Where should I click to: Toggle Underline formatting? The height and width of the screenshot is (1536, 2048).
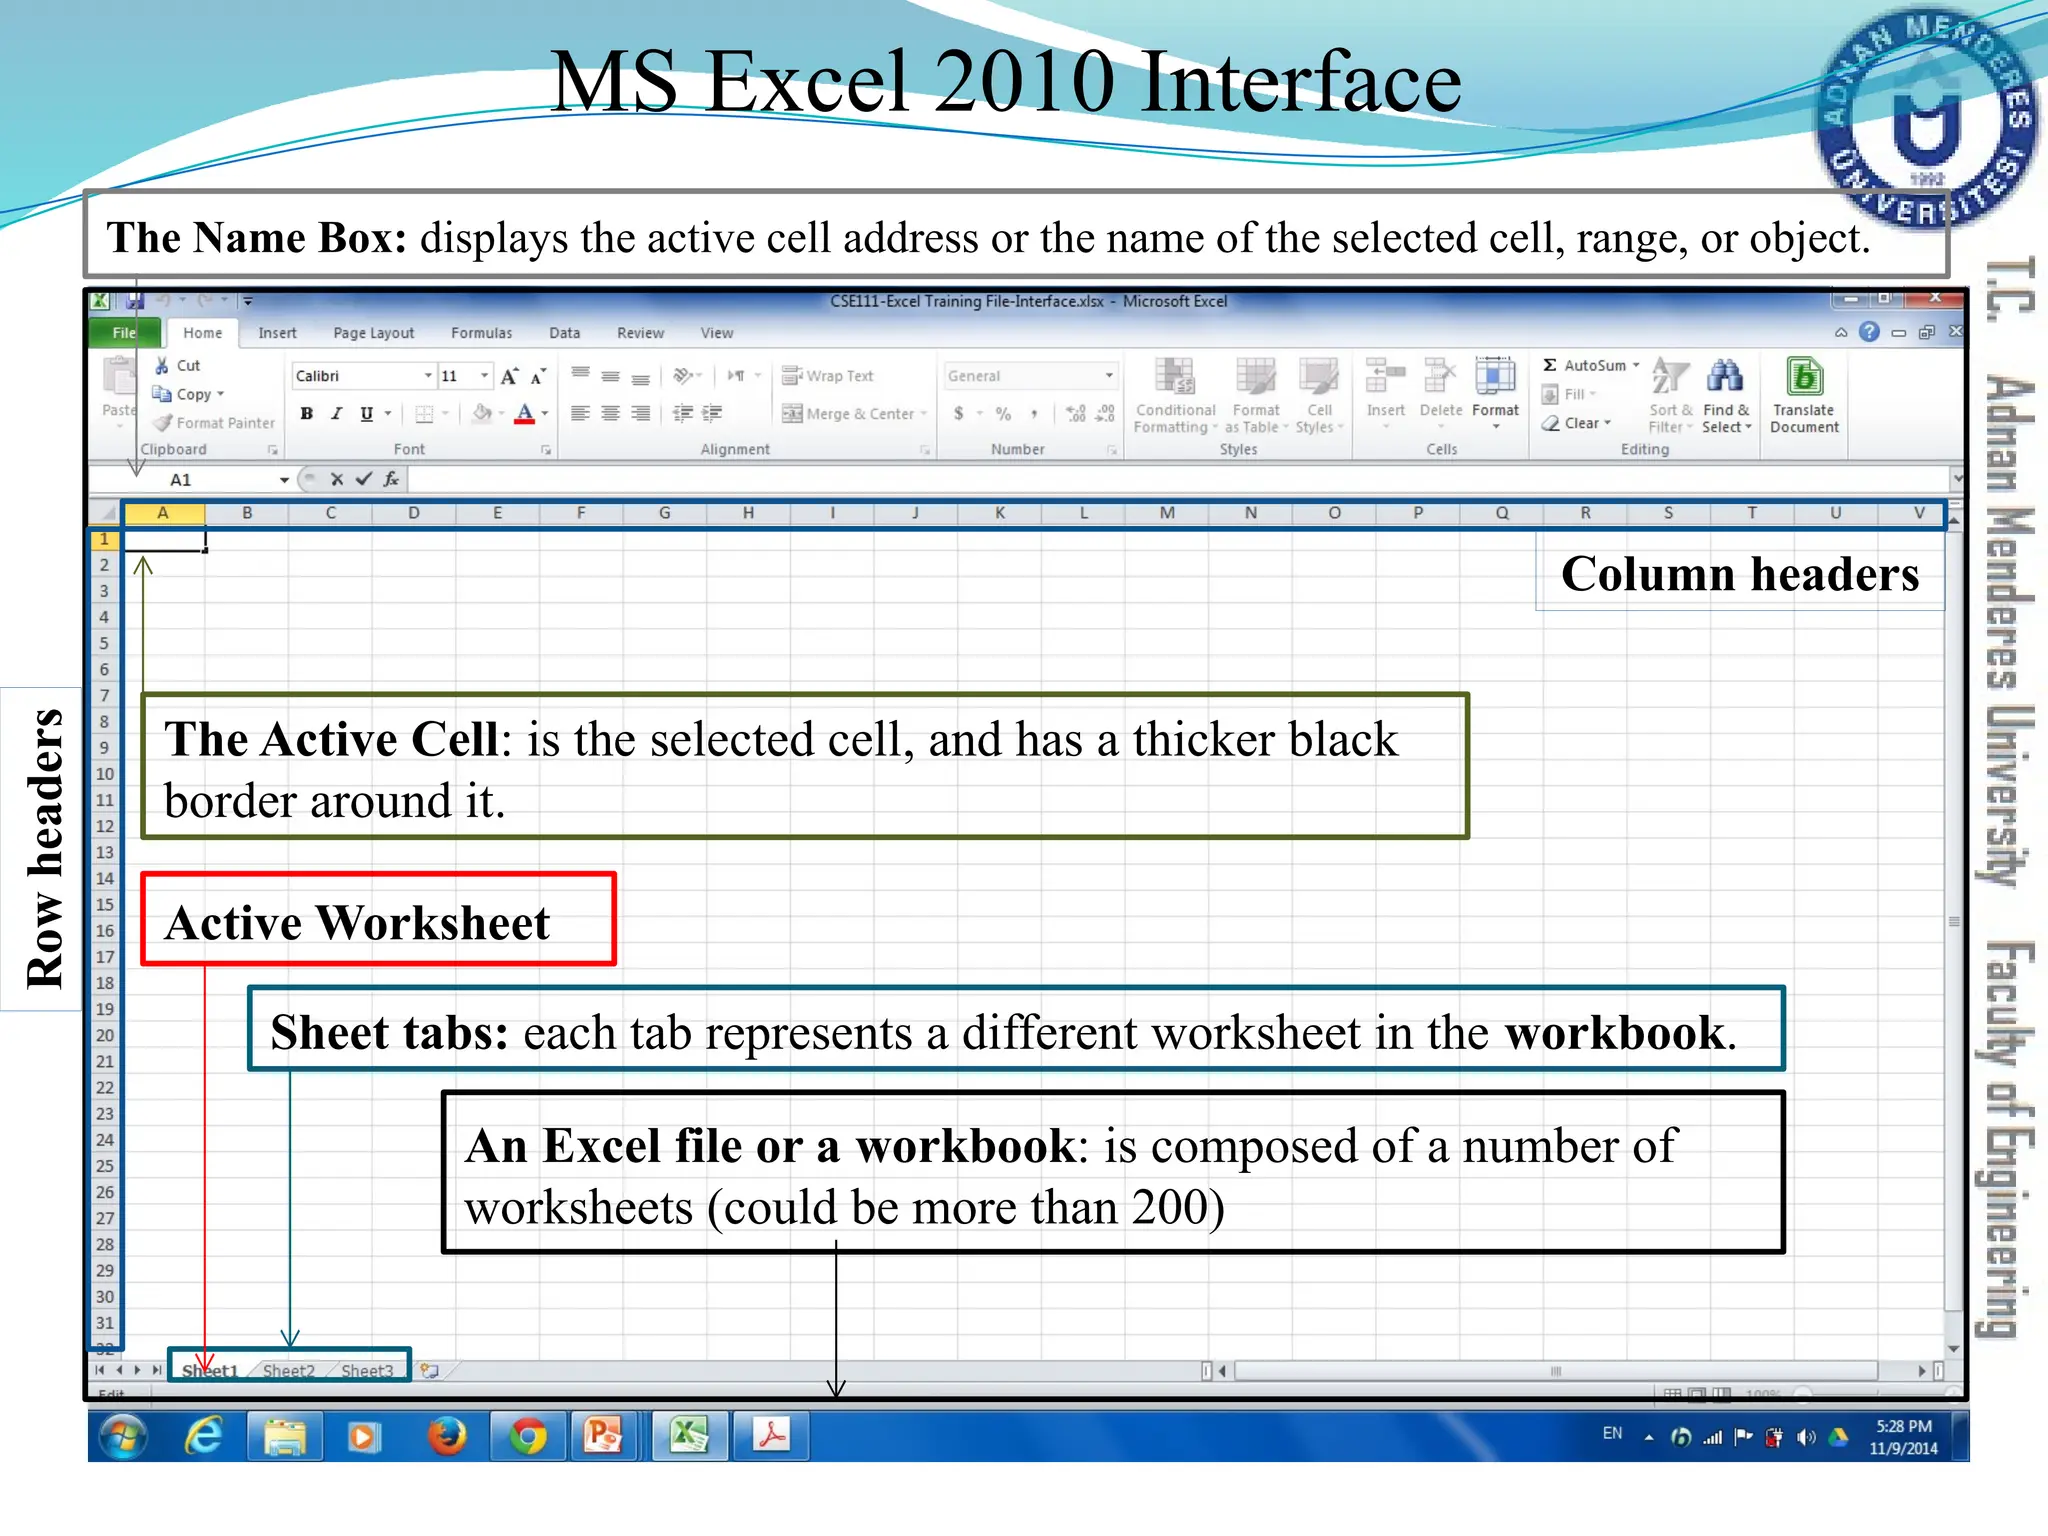tap(367, 414)
